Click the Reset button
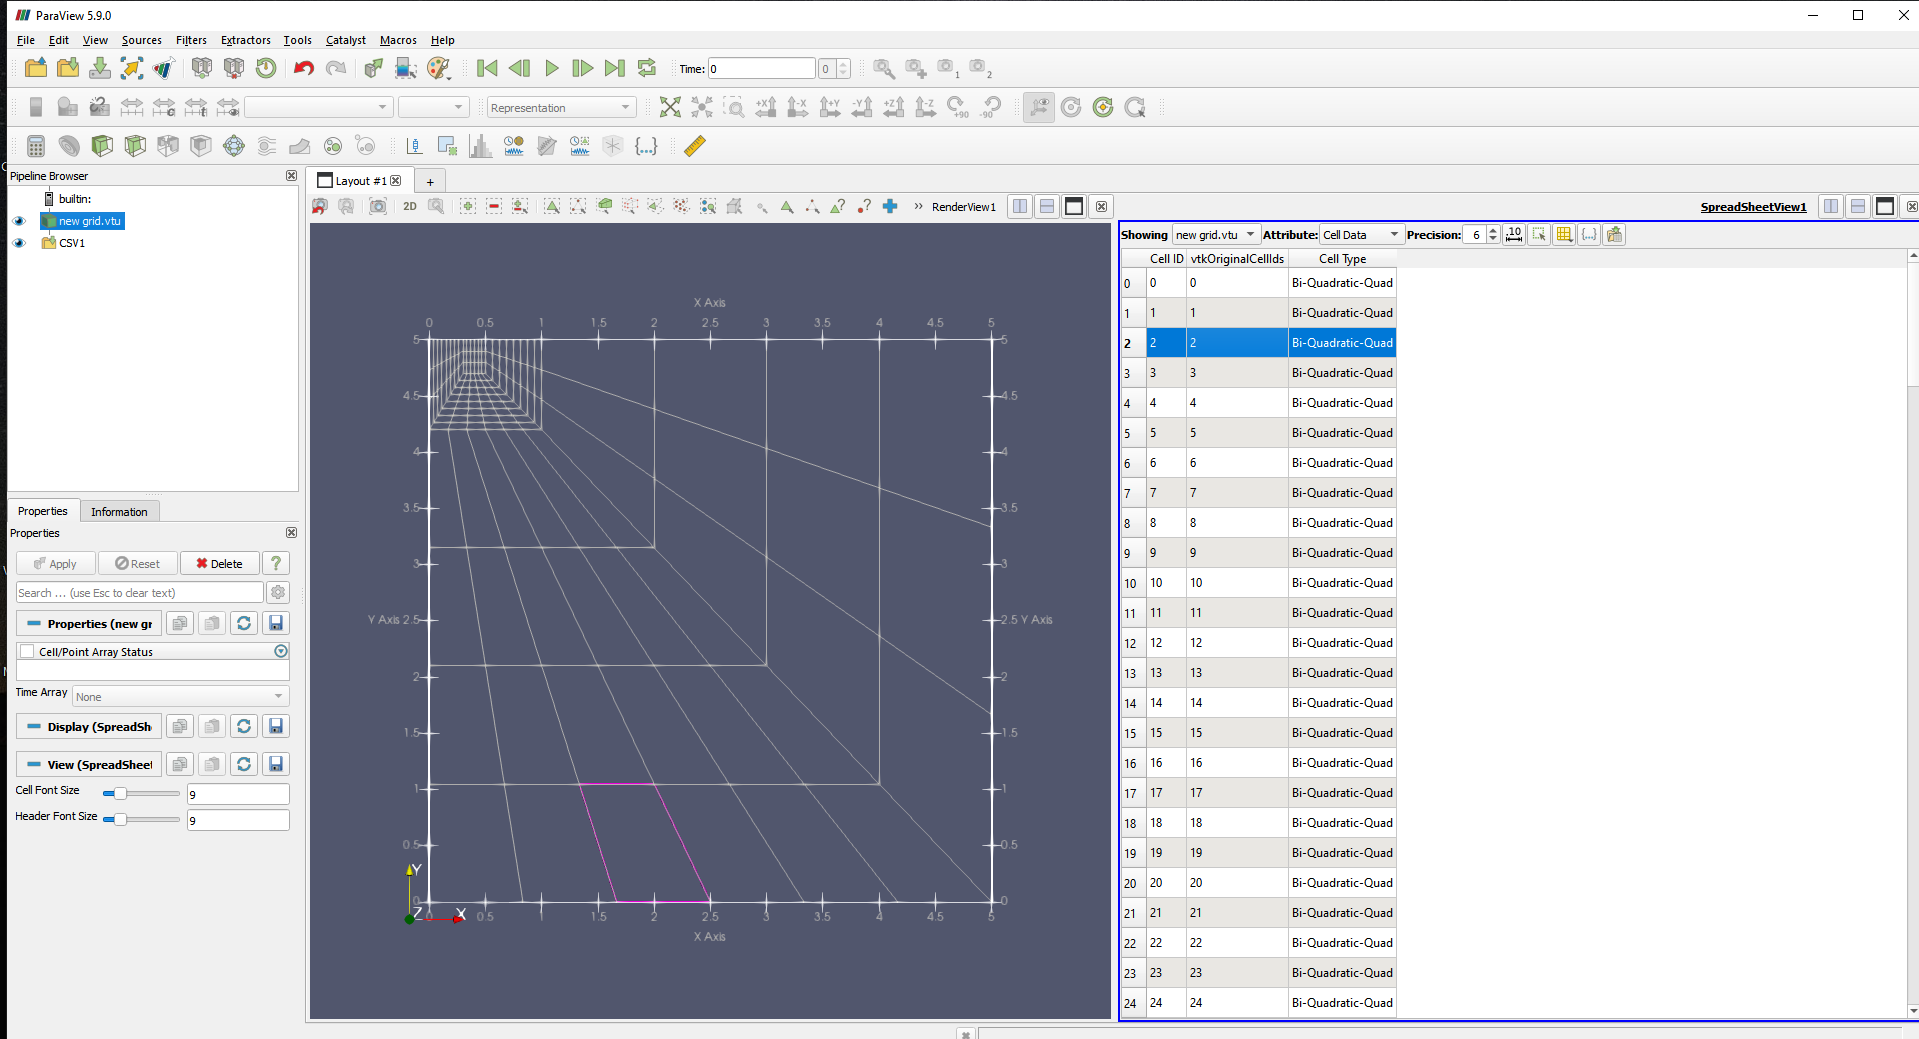 (x=137, y=563)
